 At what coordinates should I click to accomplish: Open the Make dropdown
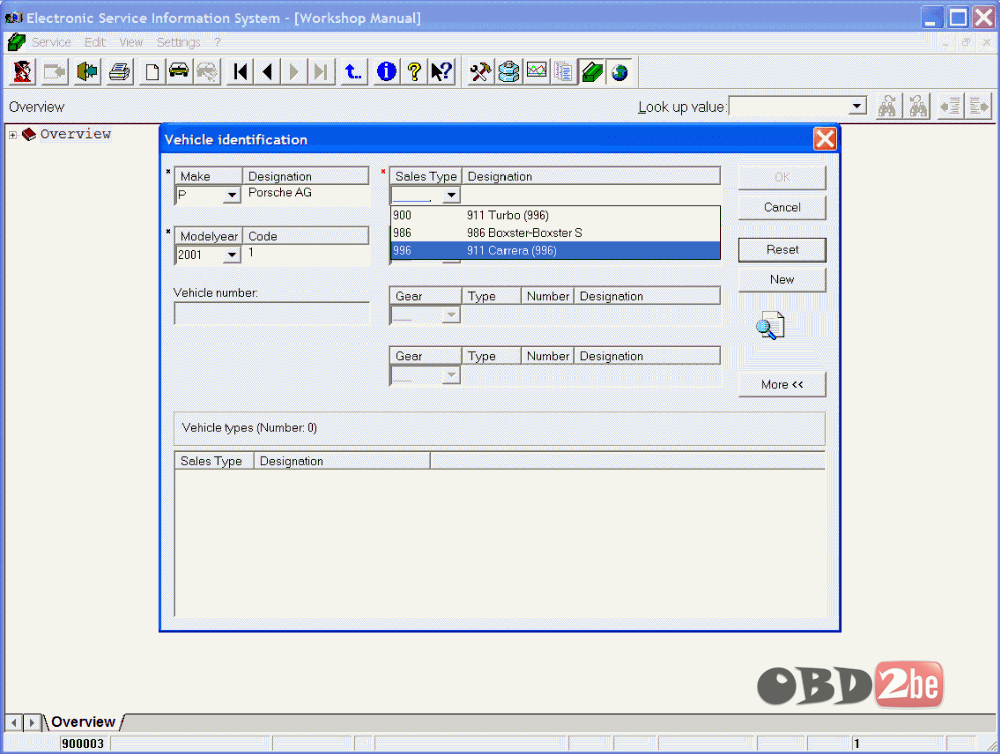(x=232, y=195)
